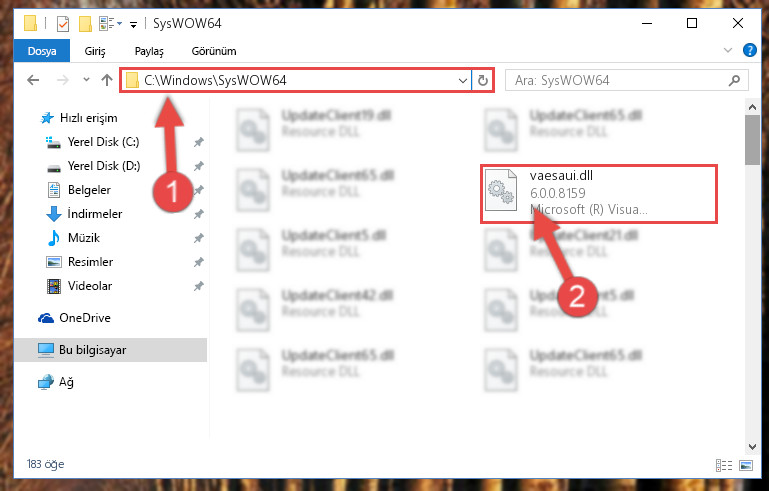Open the Görünüm ribbon tab
The image size is (769, 491).
point(214,51)
